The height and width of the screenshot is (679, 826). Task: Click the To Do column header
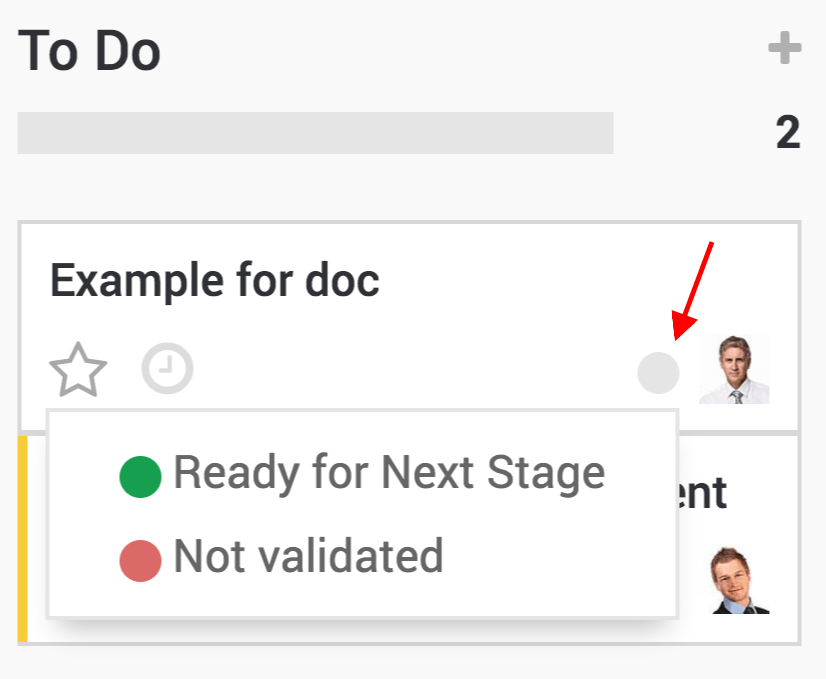[x=88, y=50]
